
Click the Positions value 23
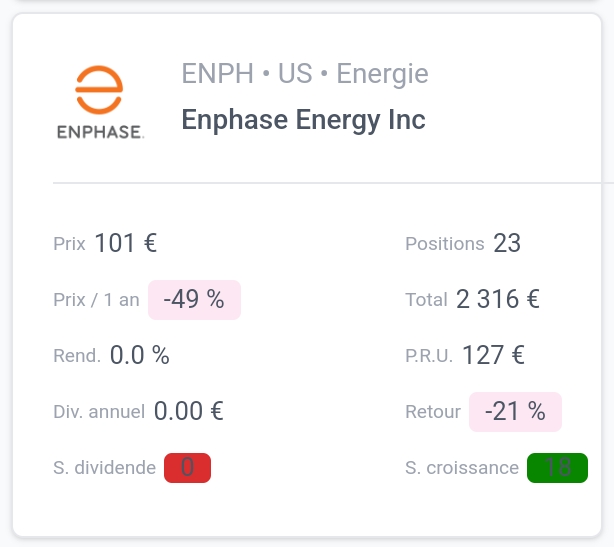tap(507, 243)
